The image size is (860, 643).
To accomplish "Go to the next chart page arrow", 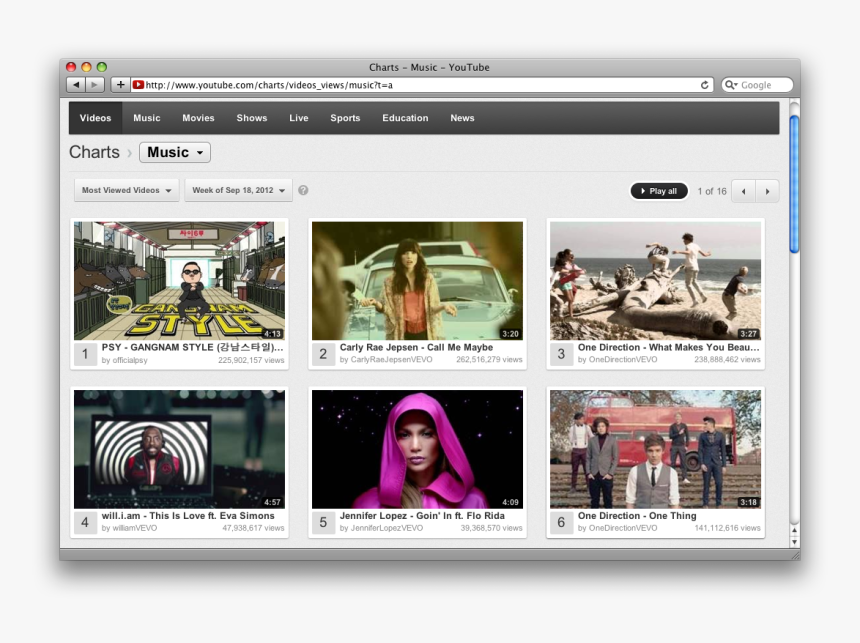I will click(x=767, y=191).
